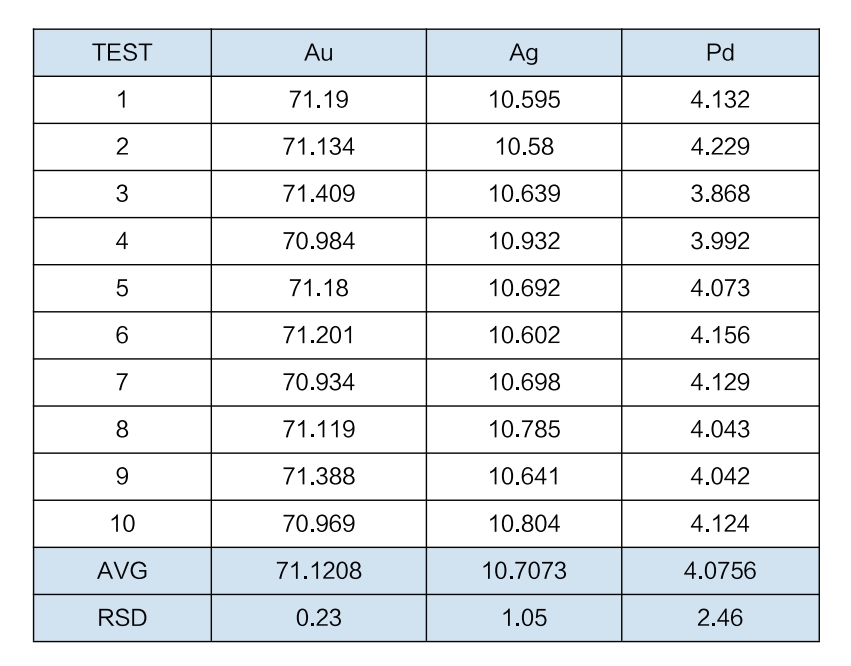Click the Au average 71.1208 cell
The width and height of the screenshot is (851, 666).
[x=319, y=571]
